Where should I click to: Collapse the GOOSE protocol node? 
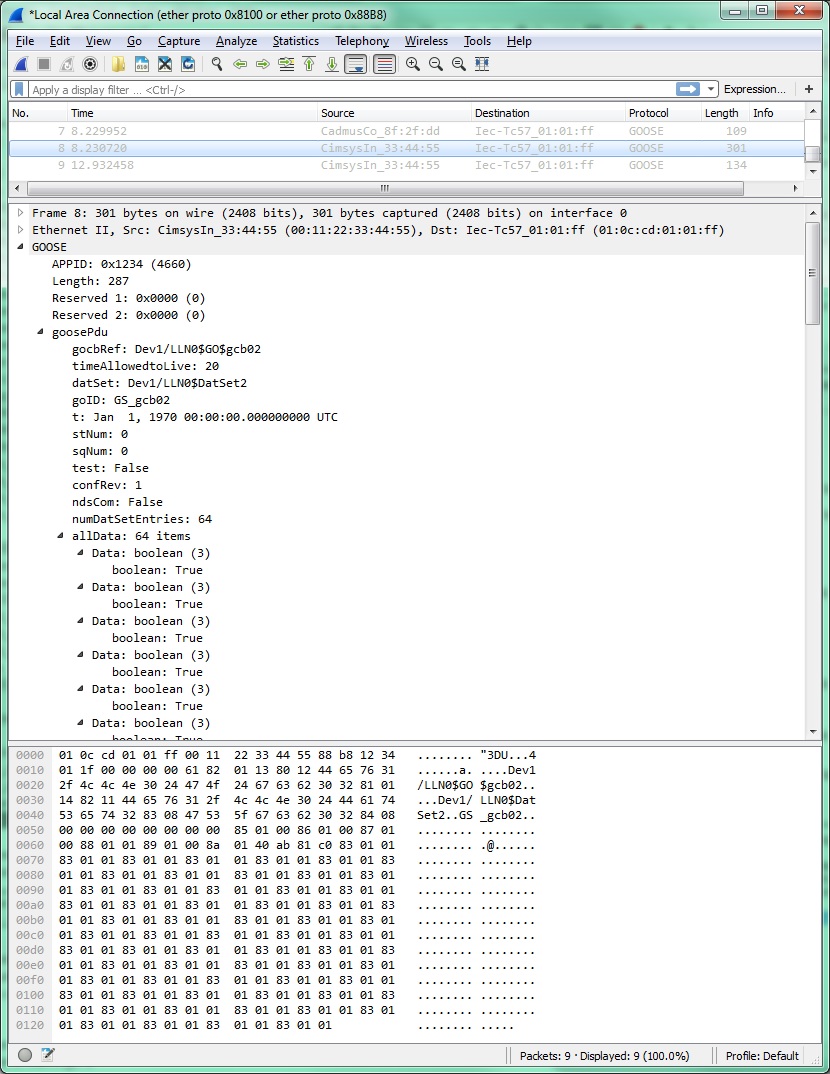21,247
